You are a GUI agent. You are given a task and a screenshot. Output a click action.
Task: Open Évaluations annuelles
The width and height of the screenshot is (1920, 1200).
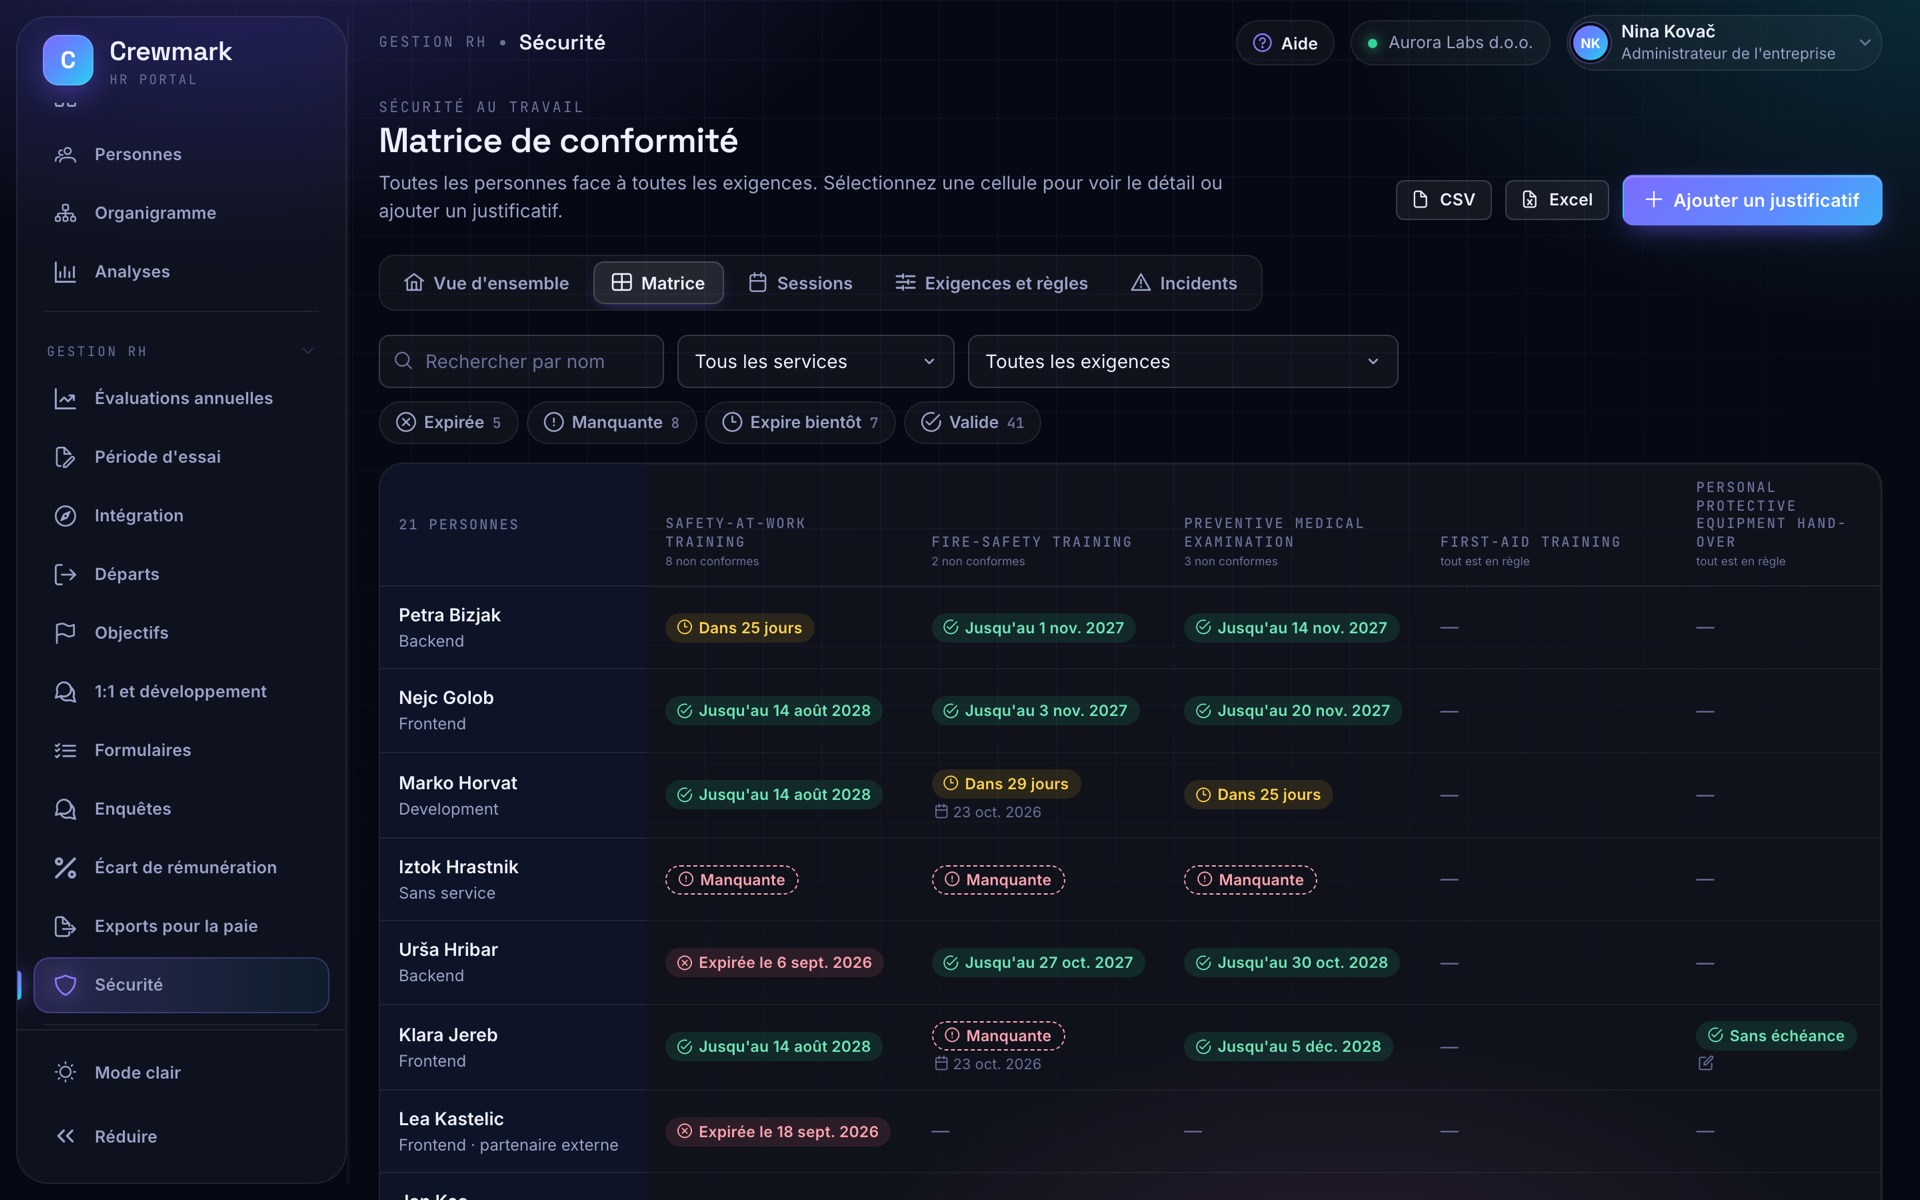pos(181,398)
